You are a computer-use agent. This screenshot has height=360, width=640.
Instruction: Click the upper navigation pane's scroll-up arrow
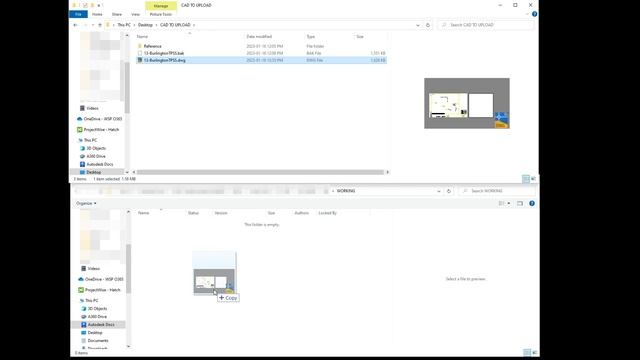tap(127, 36)
